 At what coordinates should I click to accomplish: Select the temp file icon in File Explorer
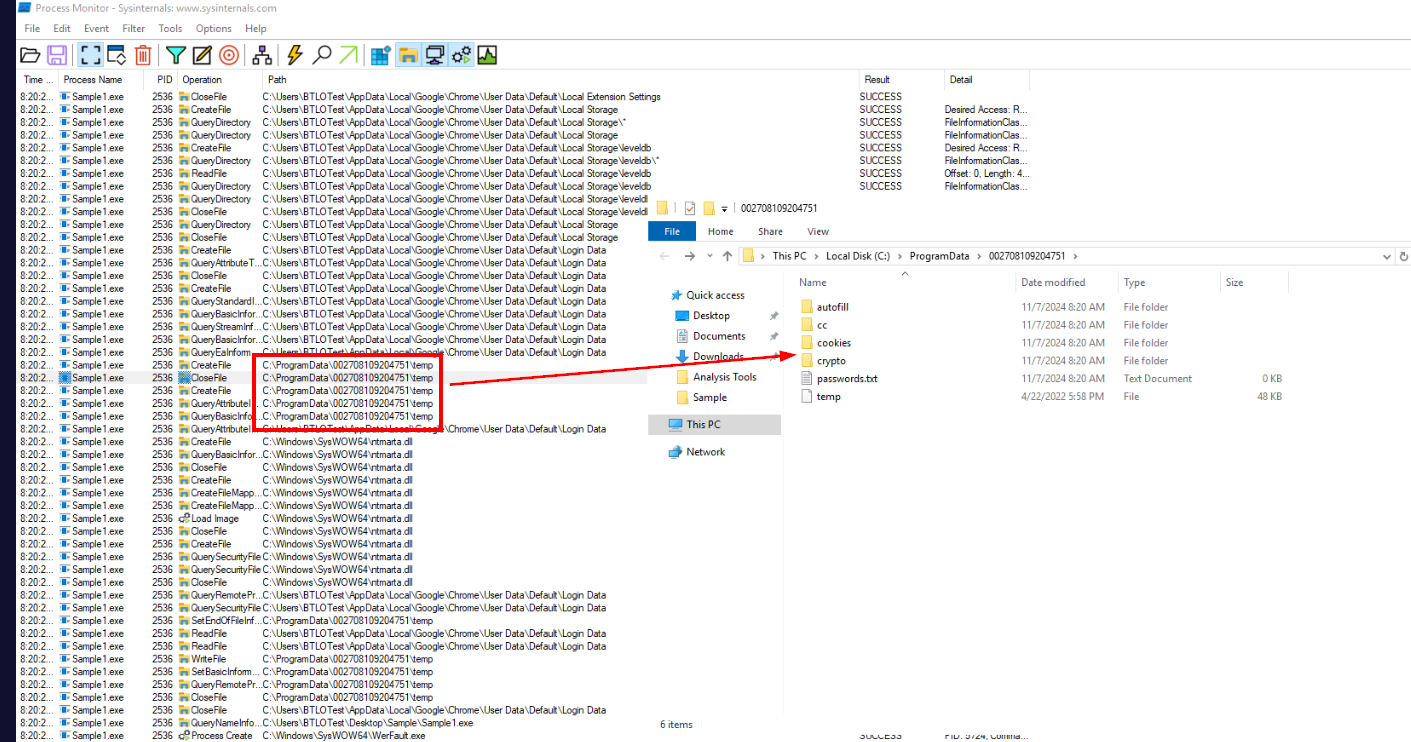807,396
